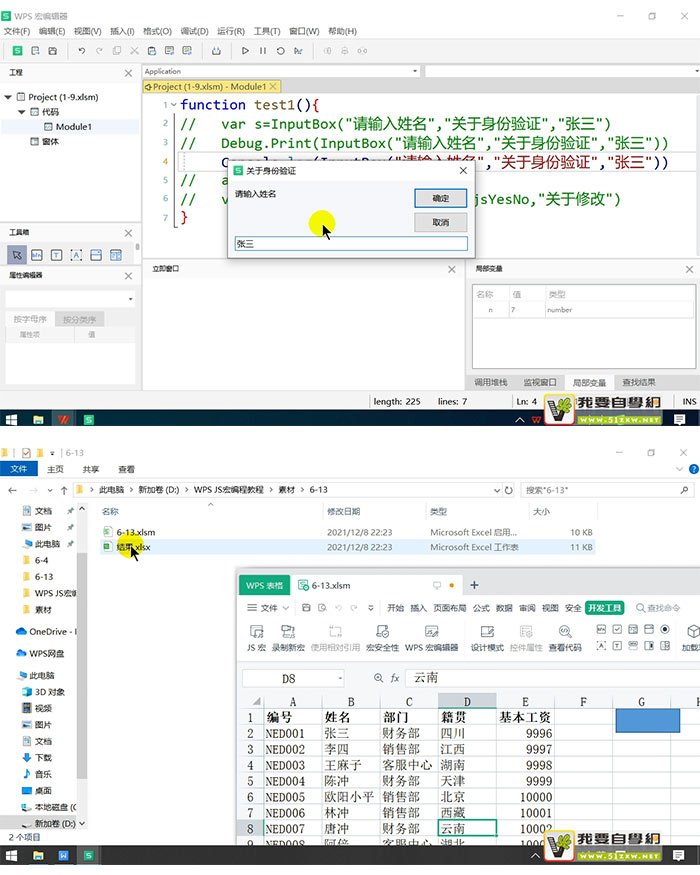Switch to the 监视窗口 tab
The height and width of the screenshot is (875, 700).
pos(540,382)
